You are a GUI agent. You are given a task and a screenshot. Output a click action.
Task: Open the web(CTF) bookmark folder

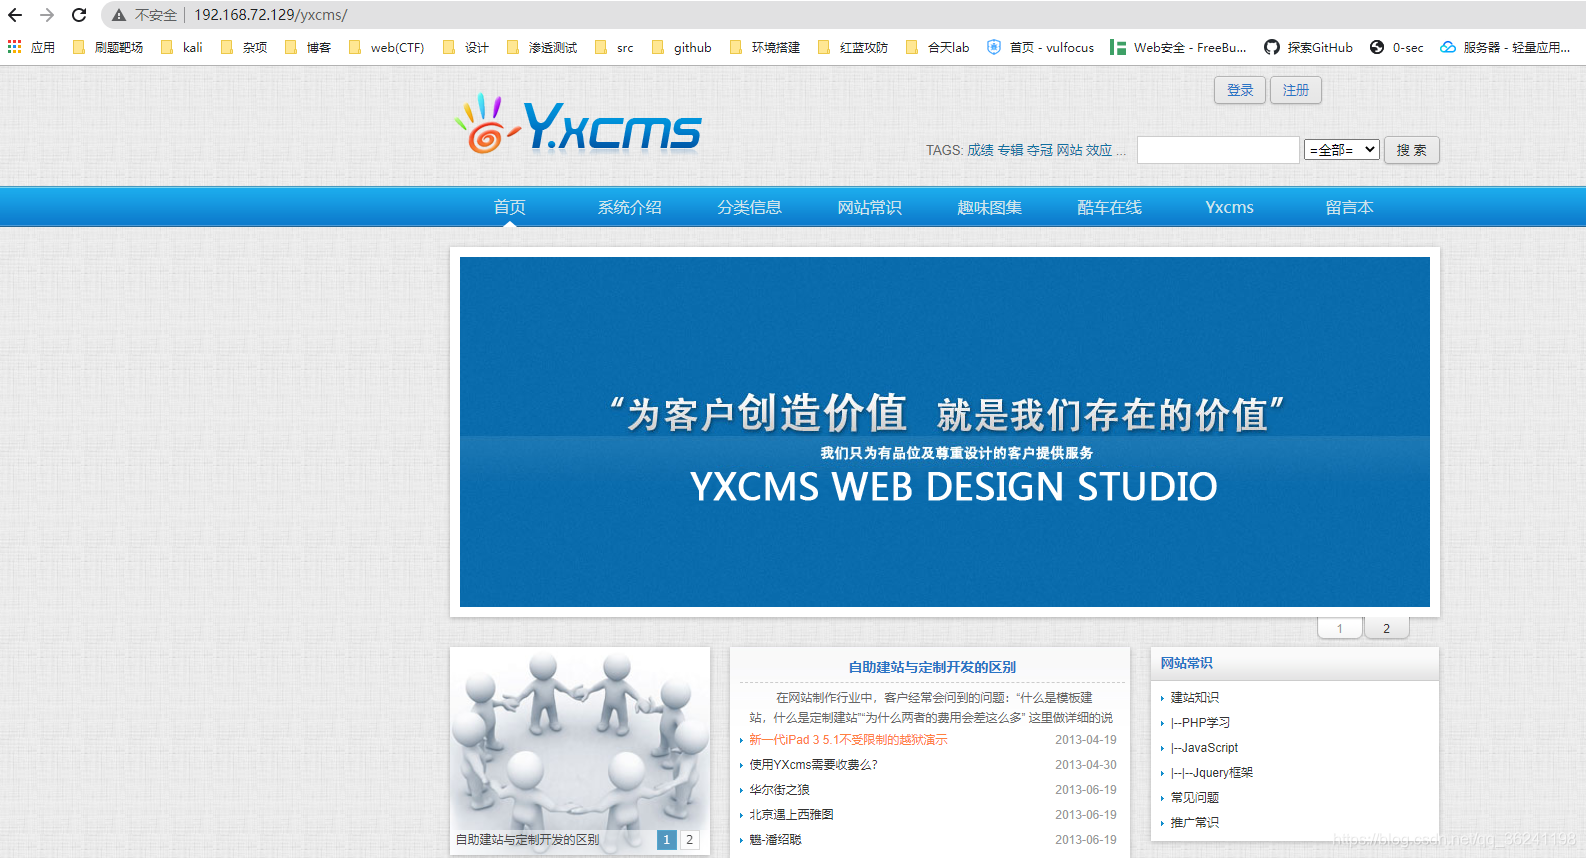click(x=386, y=47)
